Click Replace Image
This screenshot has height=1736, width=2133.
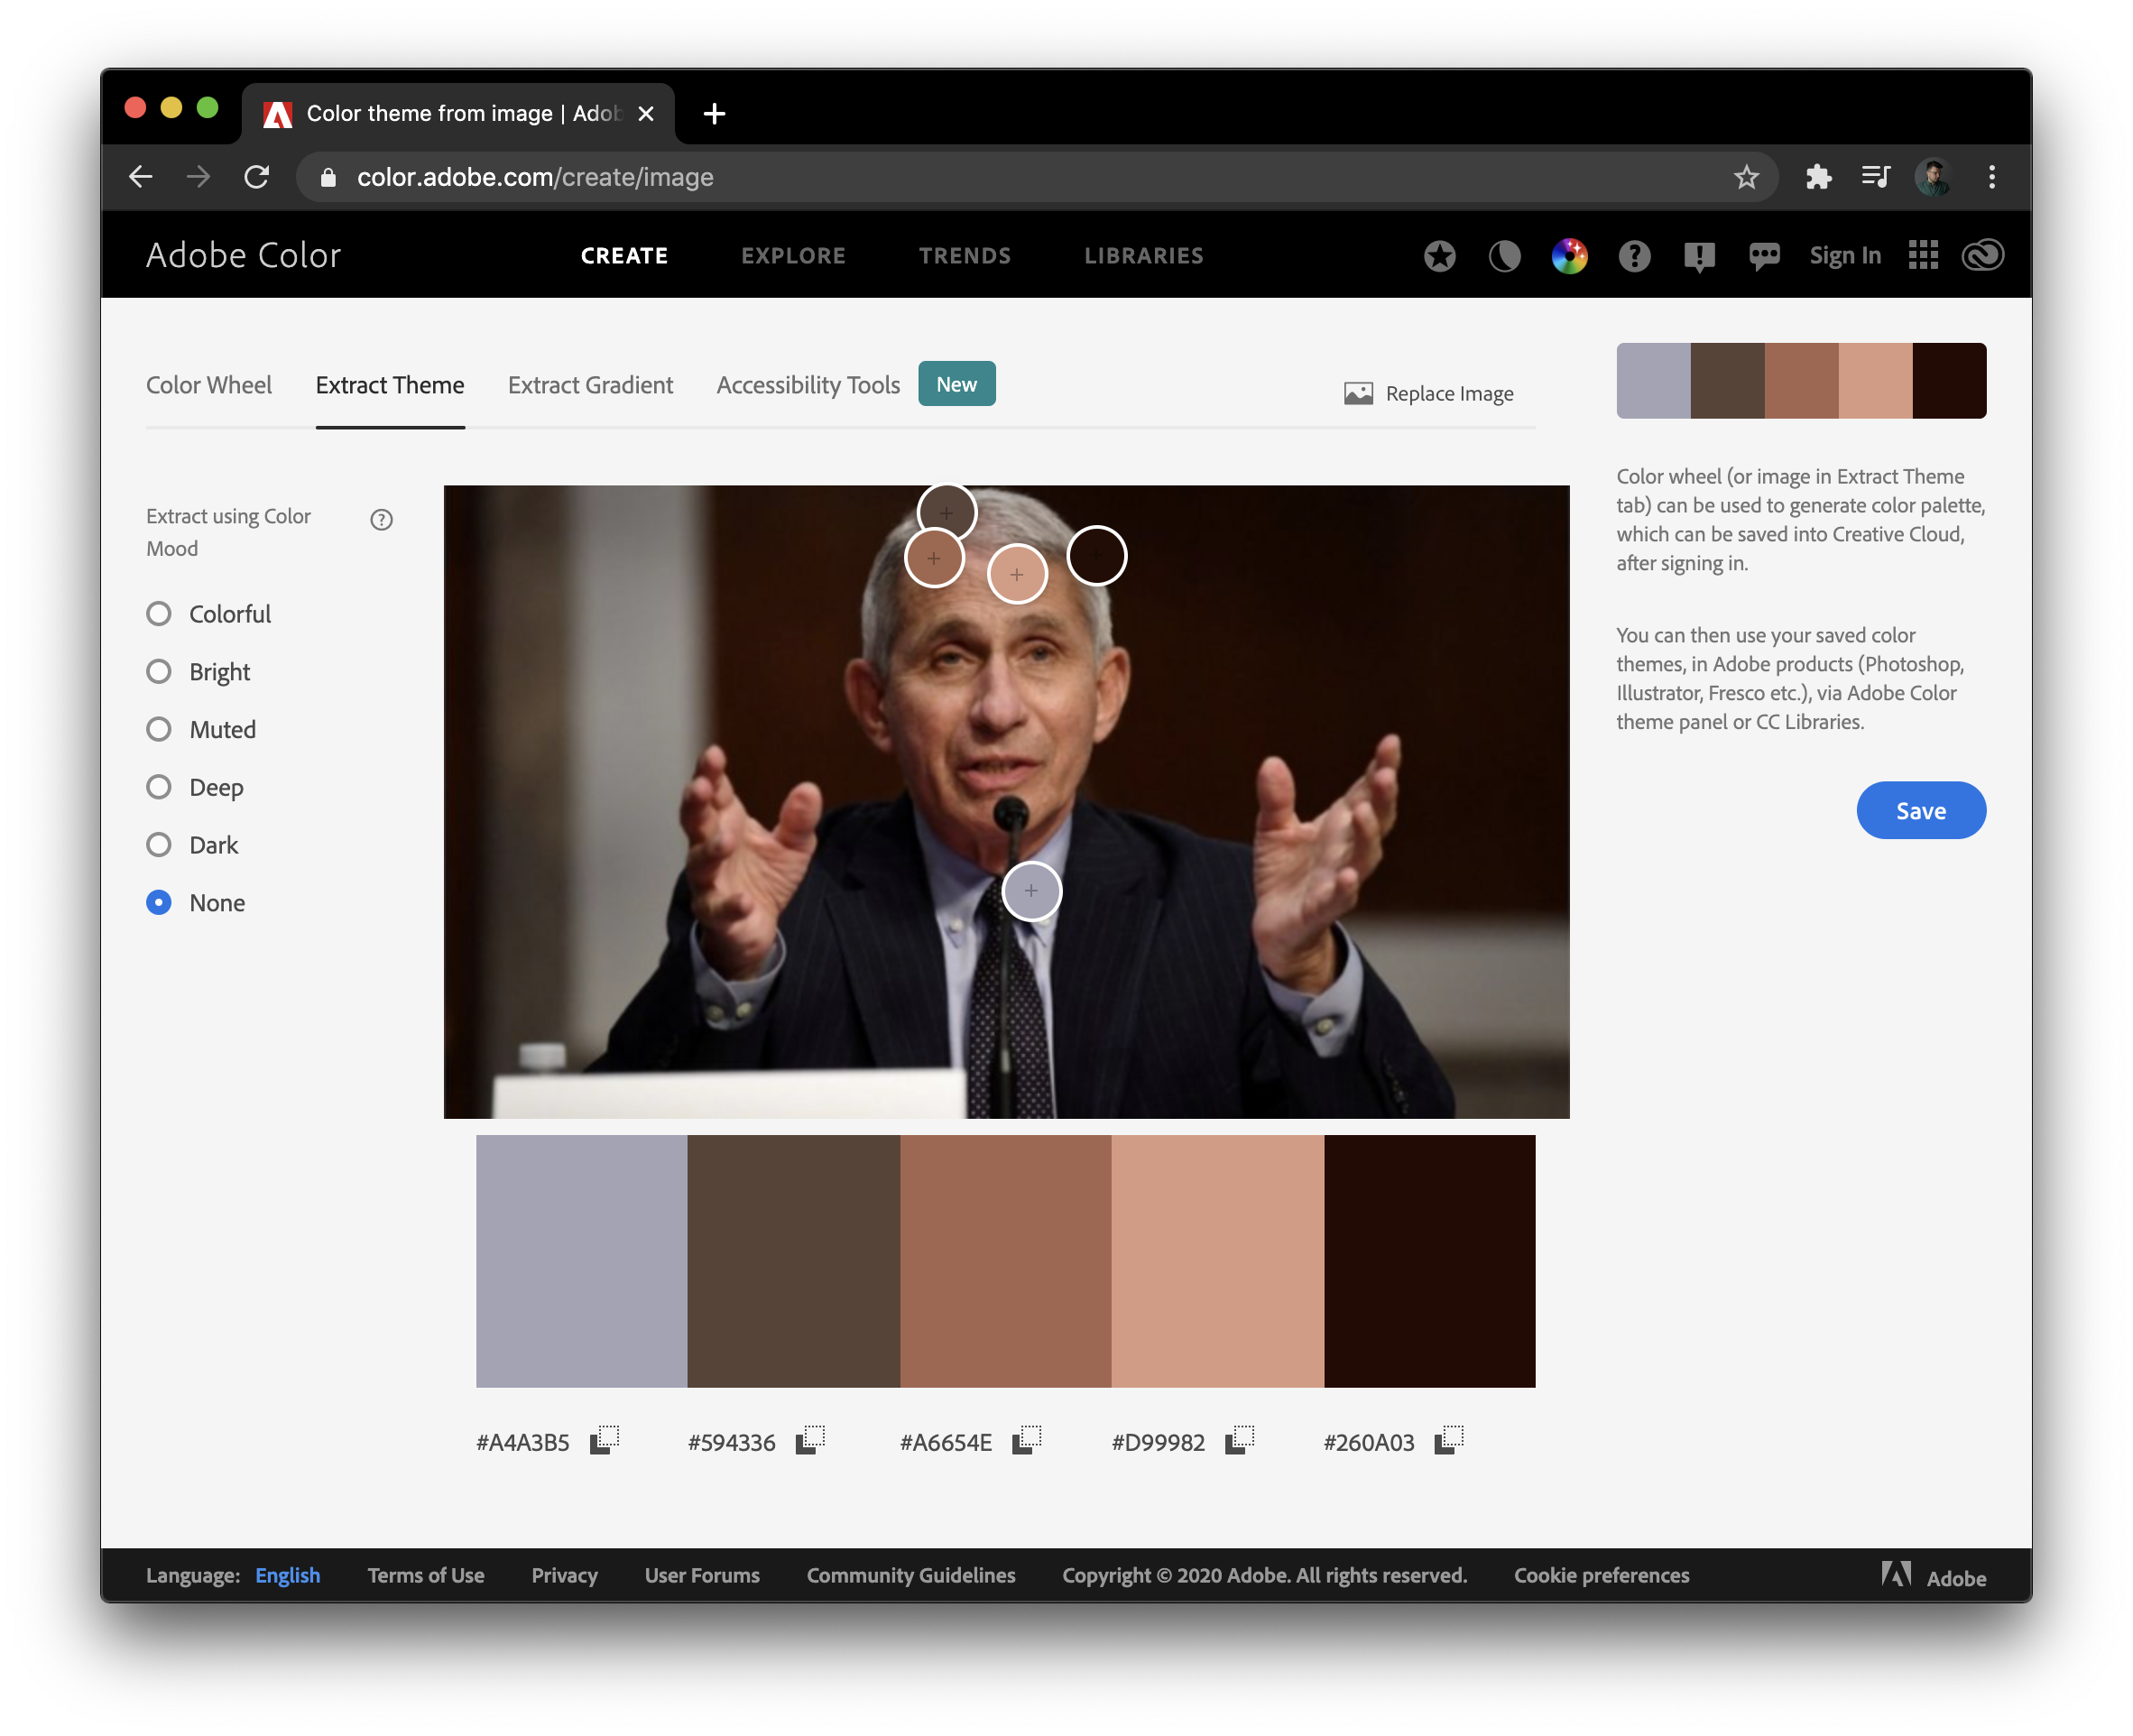[1428, 393]
